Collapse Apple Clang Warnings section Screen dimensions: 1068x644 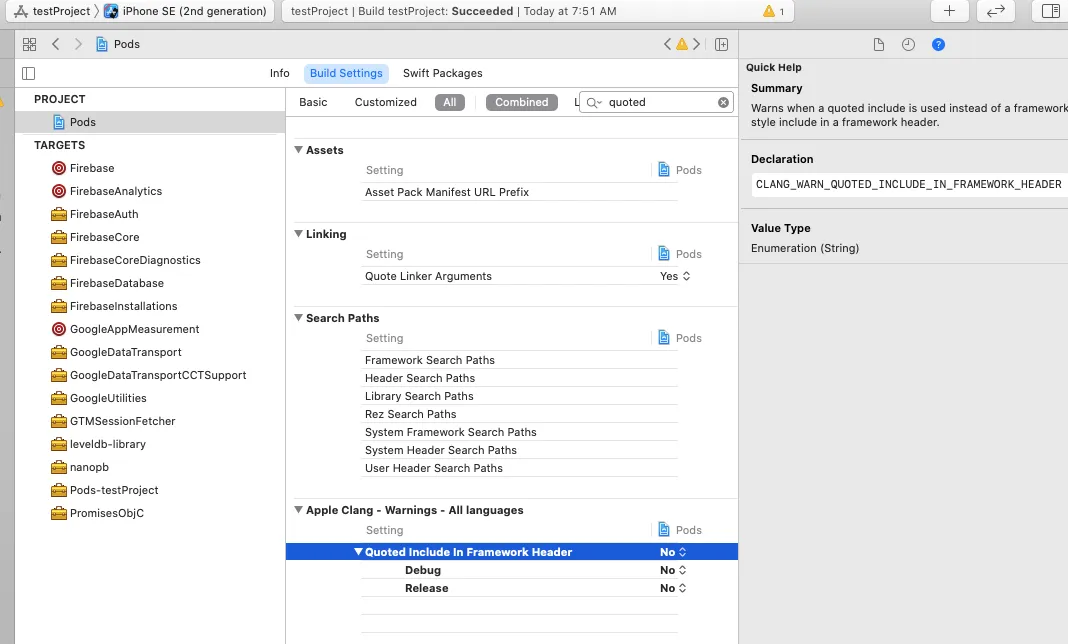tap(298, 510)
